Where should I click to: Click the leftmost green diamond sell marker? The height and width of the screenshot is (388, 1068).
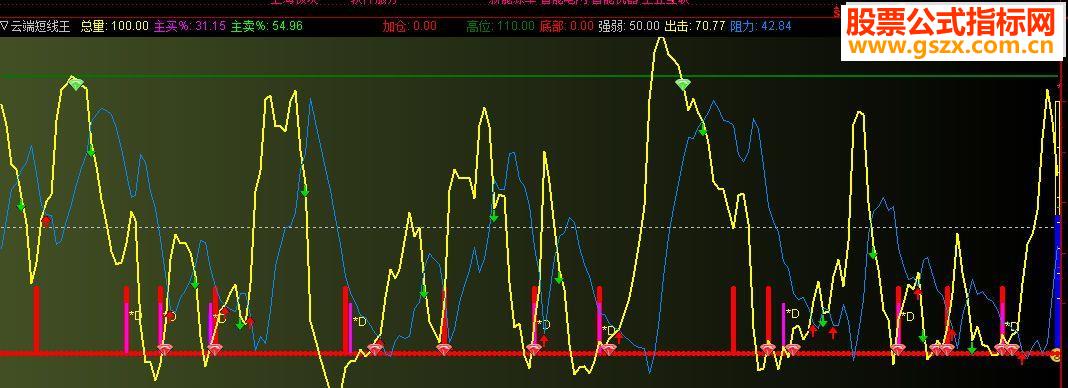point(76,84)
